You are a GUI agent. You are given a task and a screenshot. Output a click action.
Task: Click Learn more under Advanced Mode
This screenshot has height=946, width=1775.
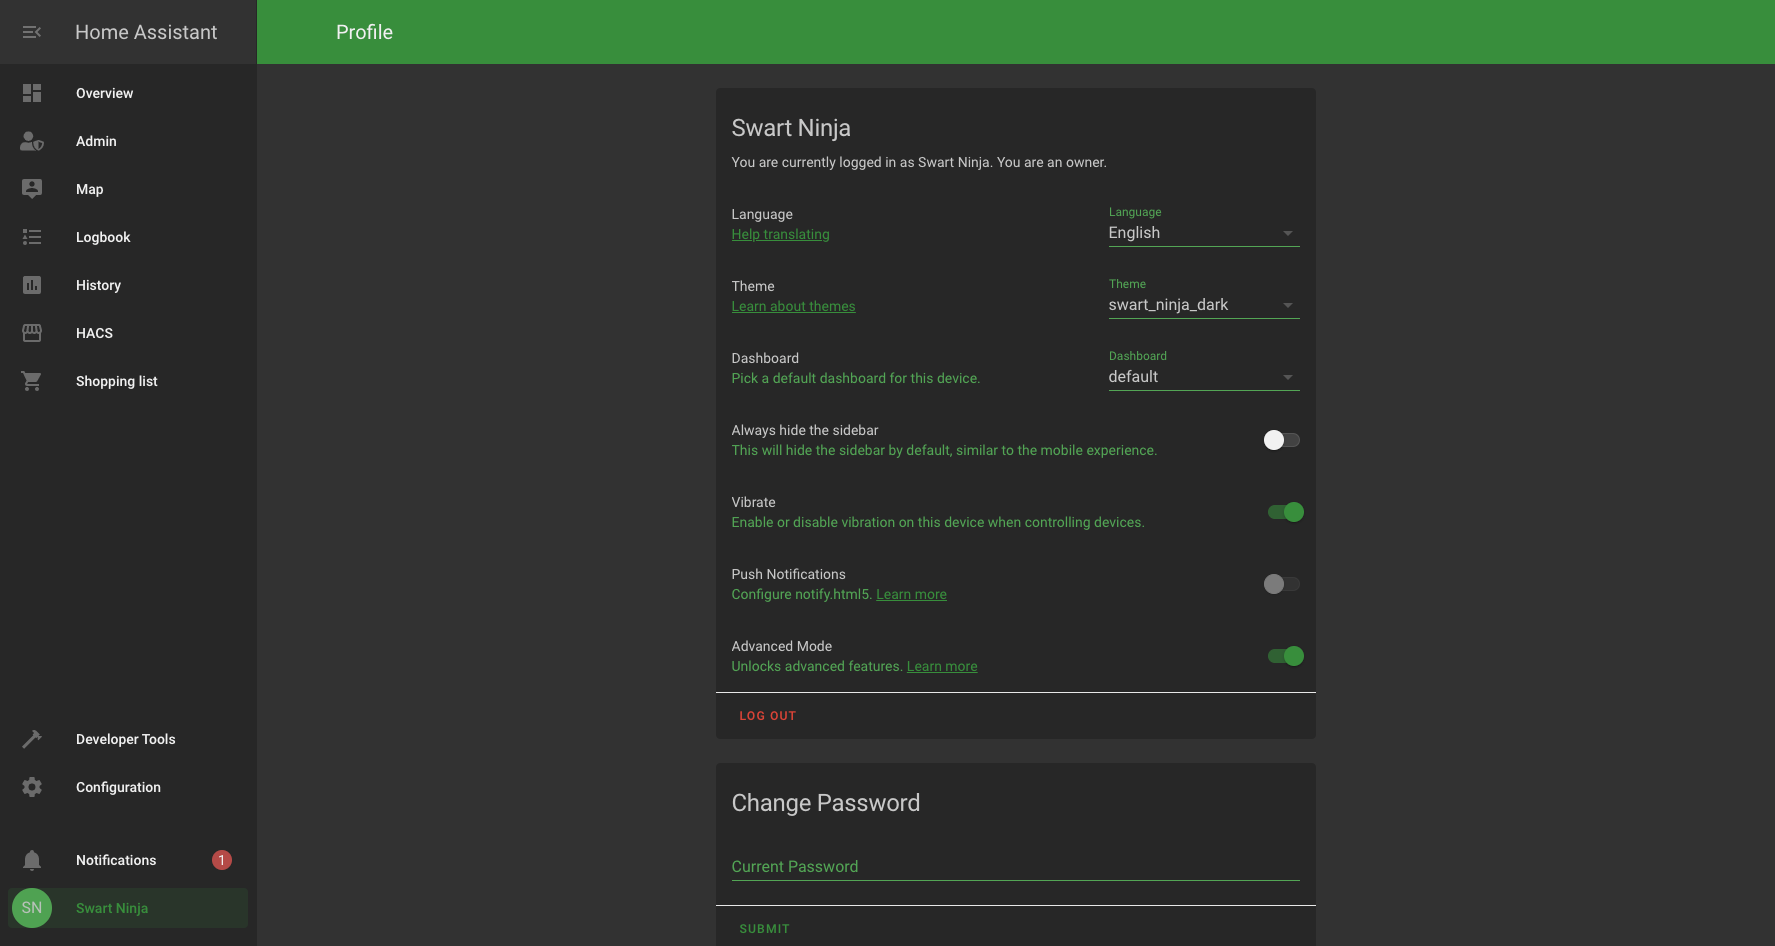tap(942, 666)
